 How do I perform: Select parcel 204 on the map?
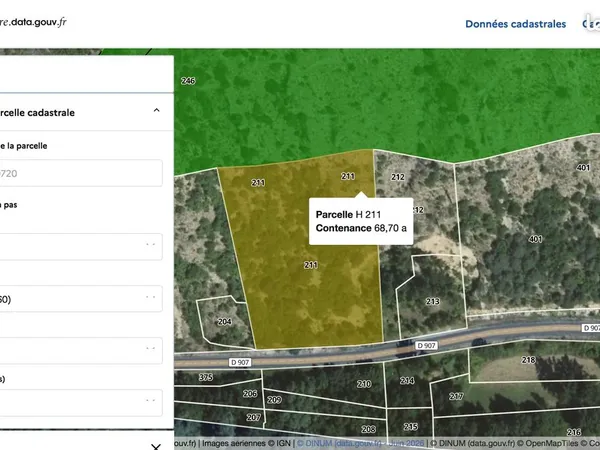pyautogui.click(x=225, y=322)
